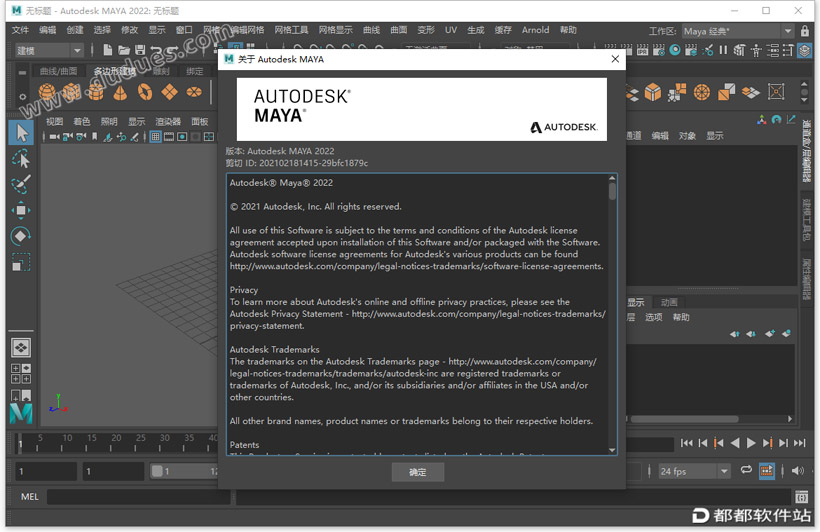The width and height of the screenshot is (820, 532).
Task: Go to end of playback range
Action: pos(800,443)
